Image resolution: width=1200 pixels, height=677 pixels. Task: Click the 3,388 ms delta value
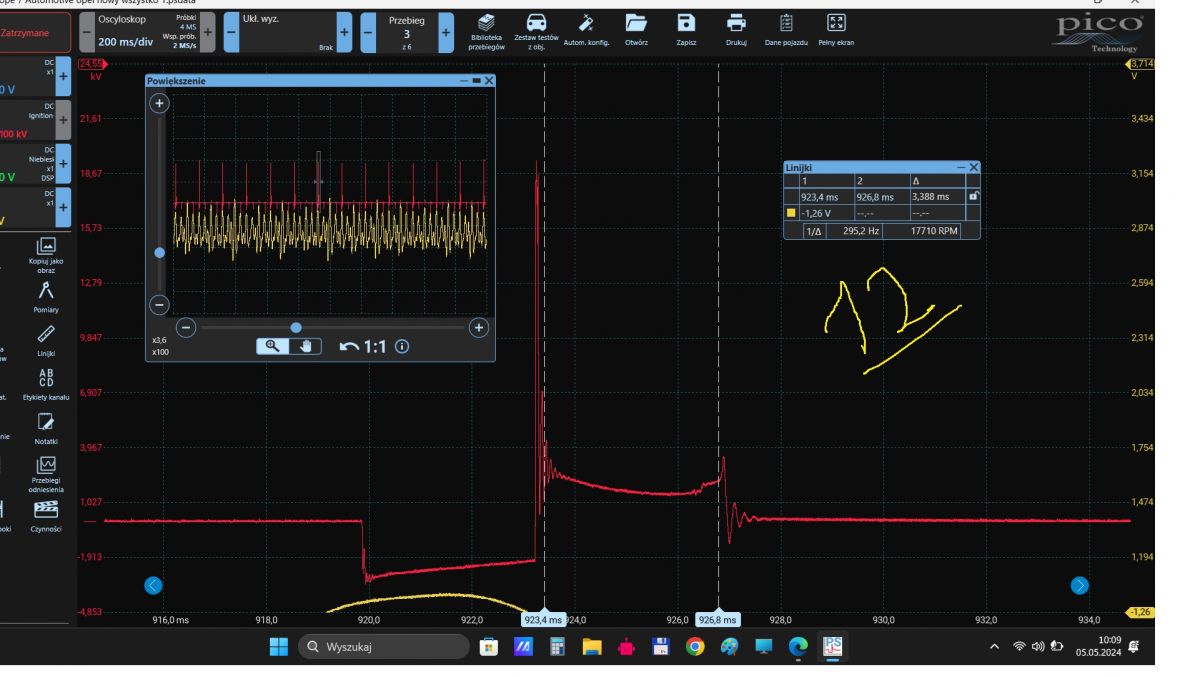(930, 197)
